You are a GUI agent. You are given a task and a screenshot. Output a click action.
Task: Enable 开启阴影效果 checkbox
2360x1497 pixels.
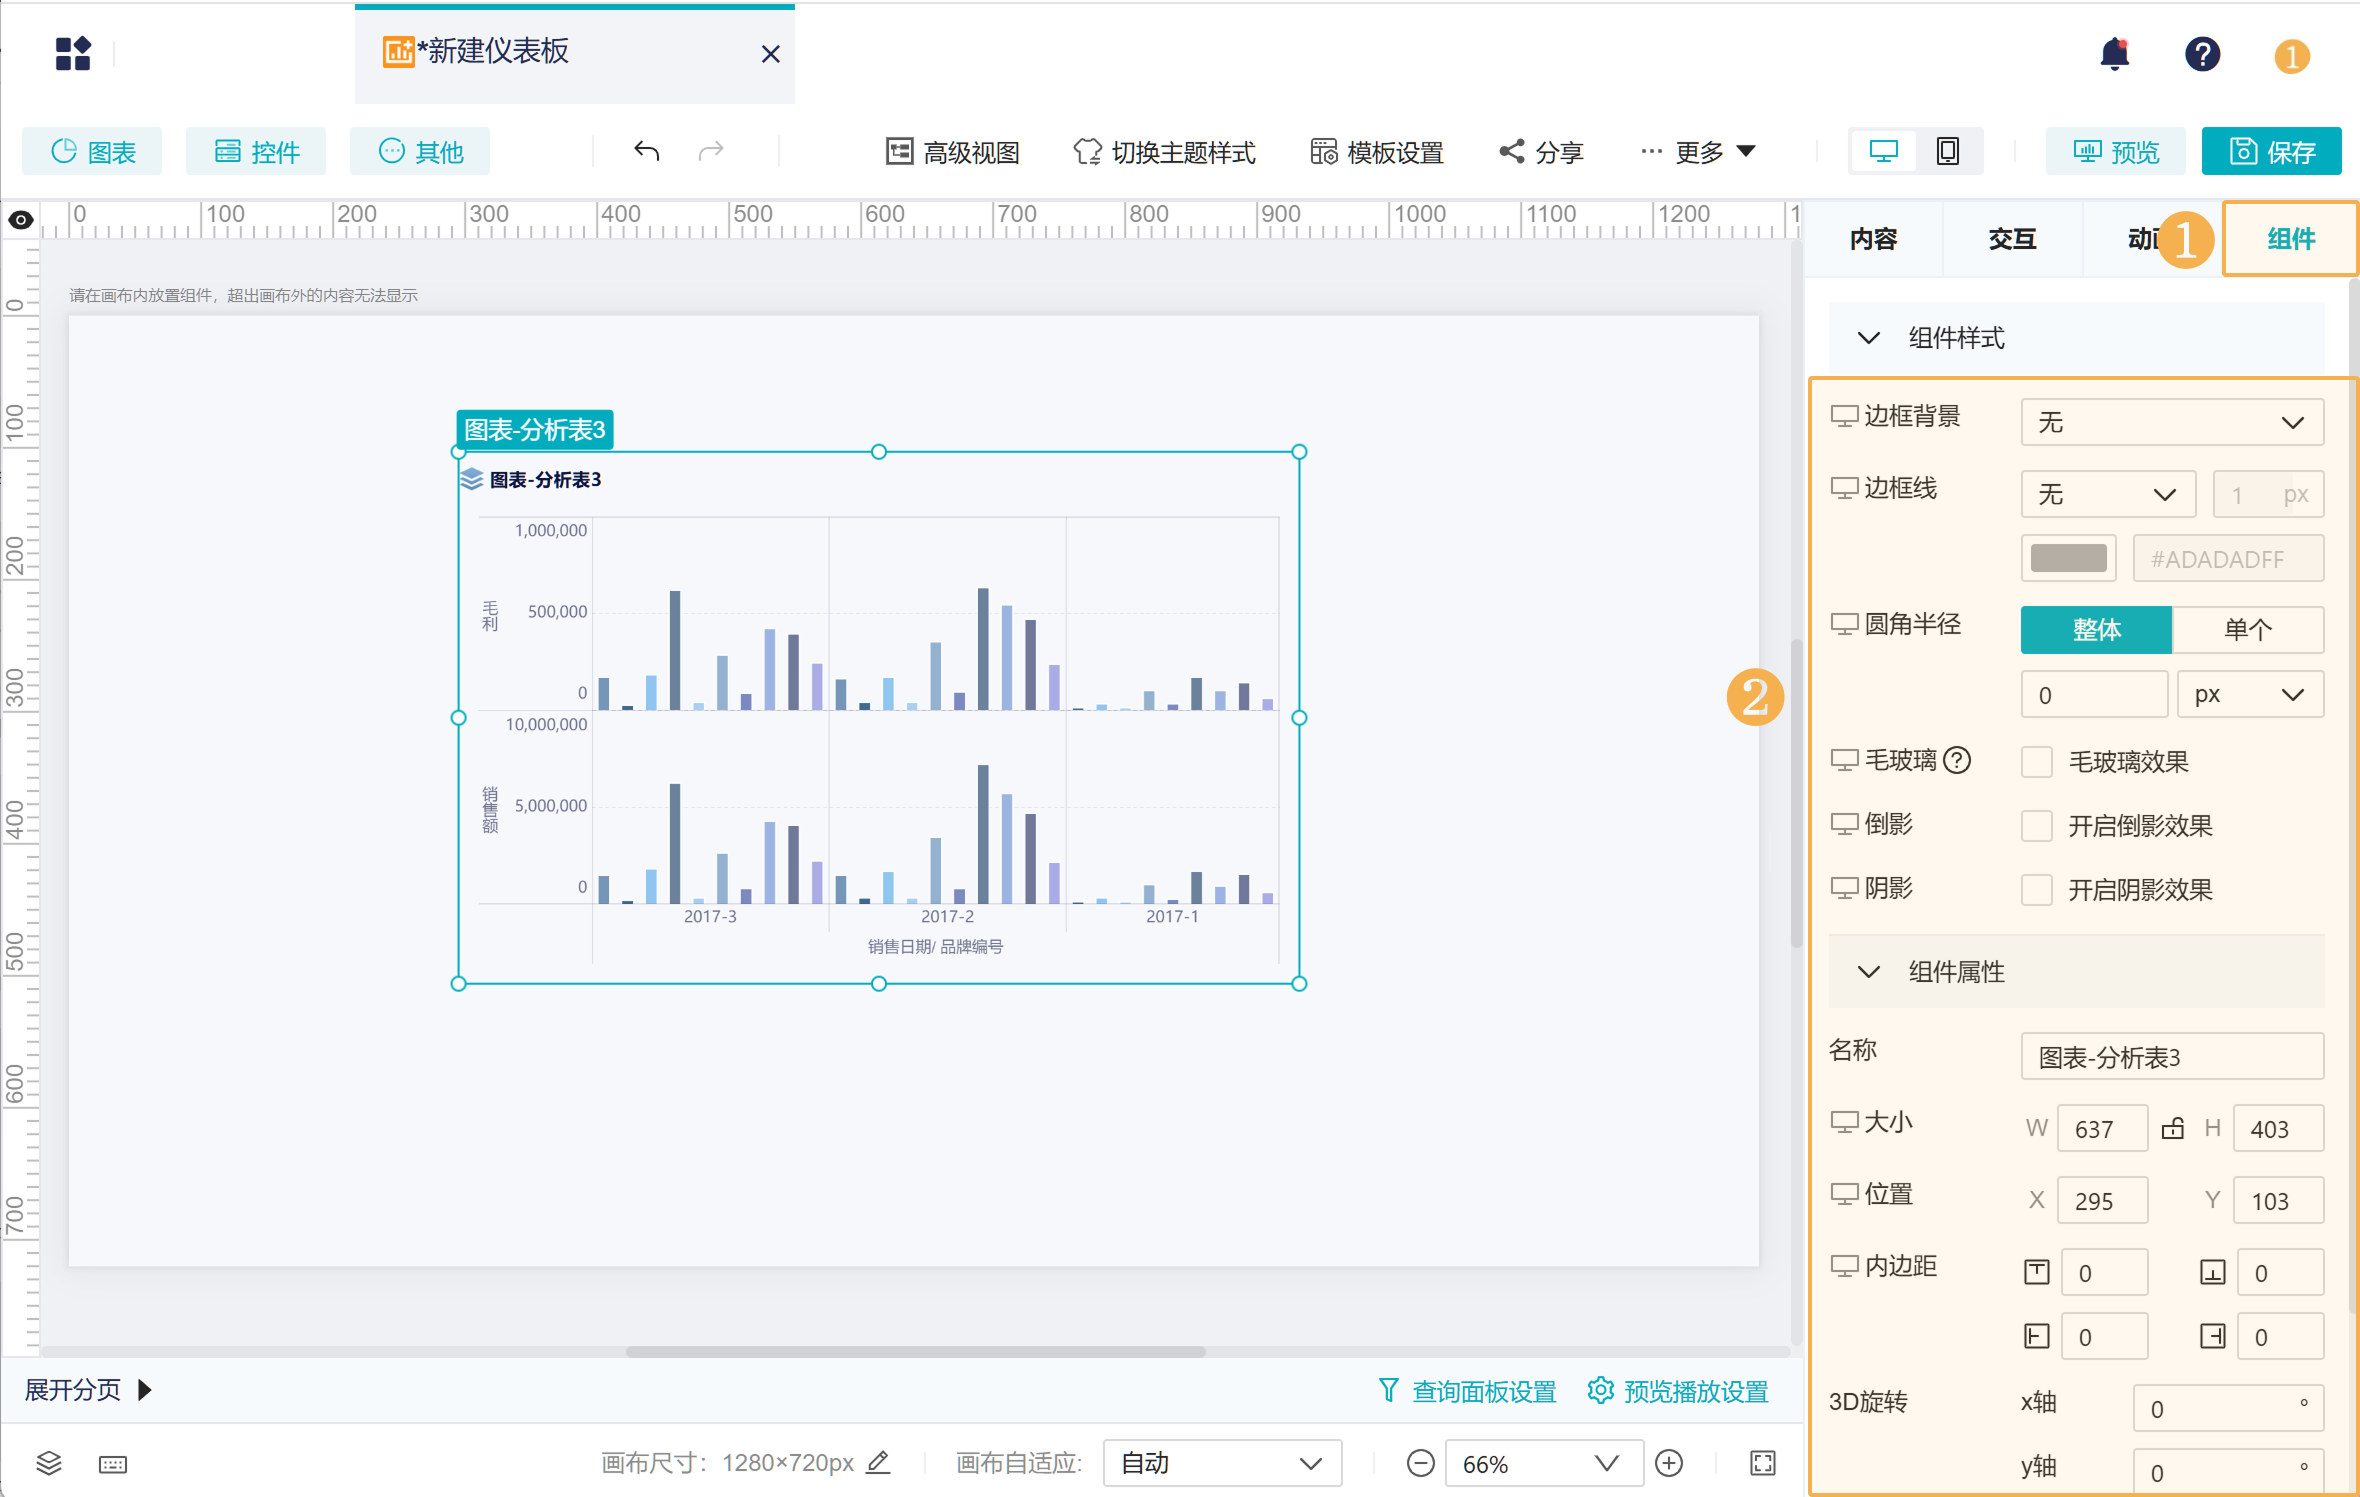click(2036, 890)
